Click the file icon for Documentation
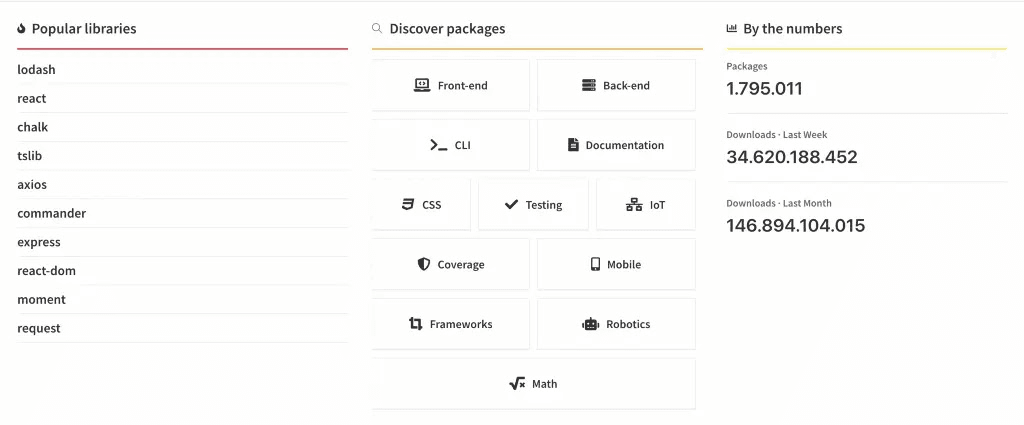Screen dimensions: 1024x425 (x=573, y=145)
